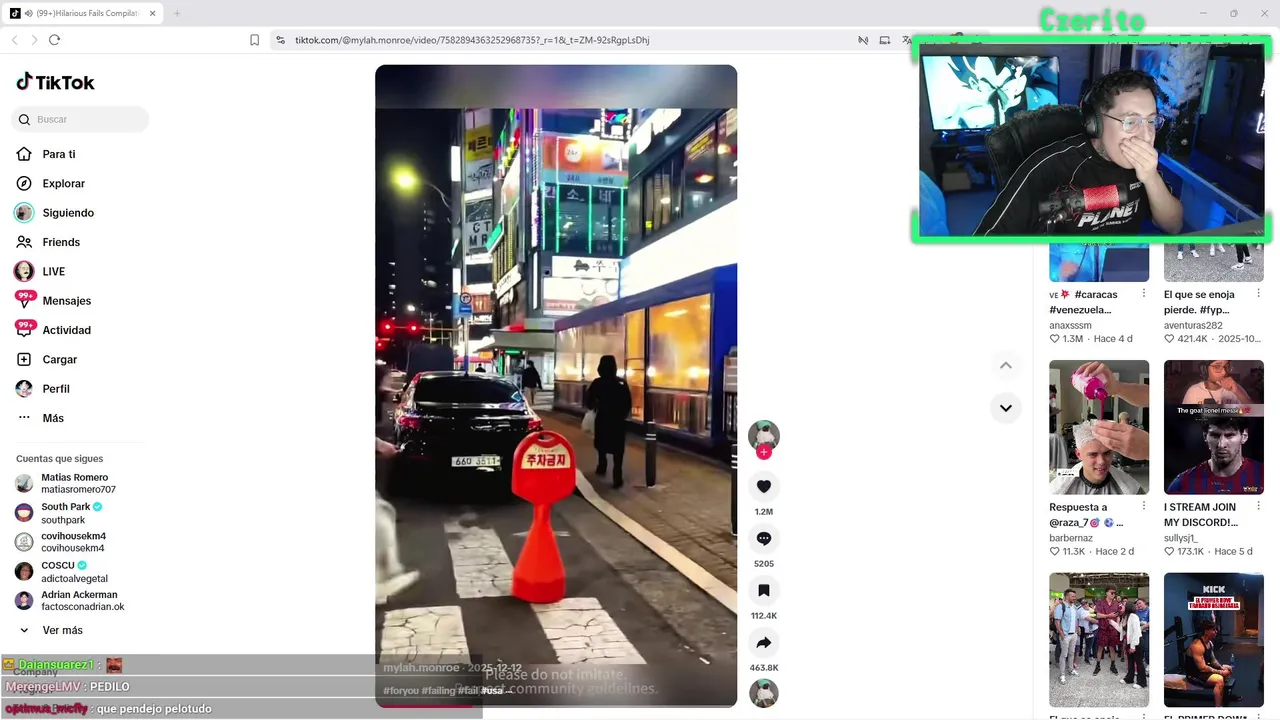Screen dimensions: 1280x720
Task: Click the Buscar search field
Action: coord(81,119)
